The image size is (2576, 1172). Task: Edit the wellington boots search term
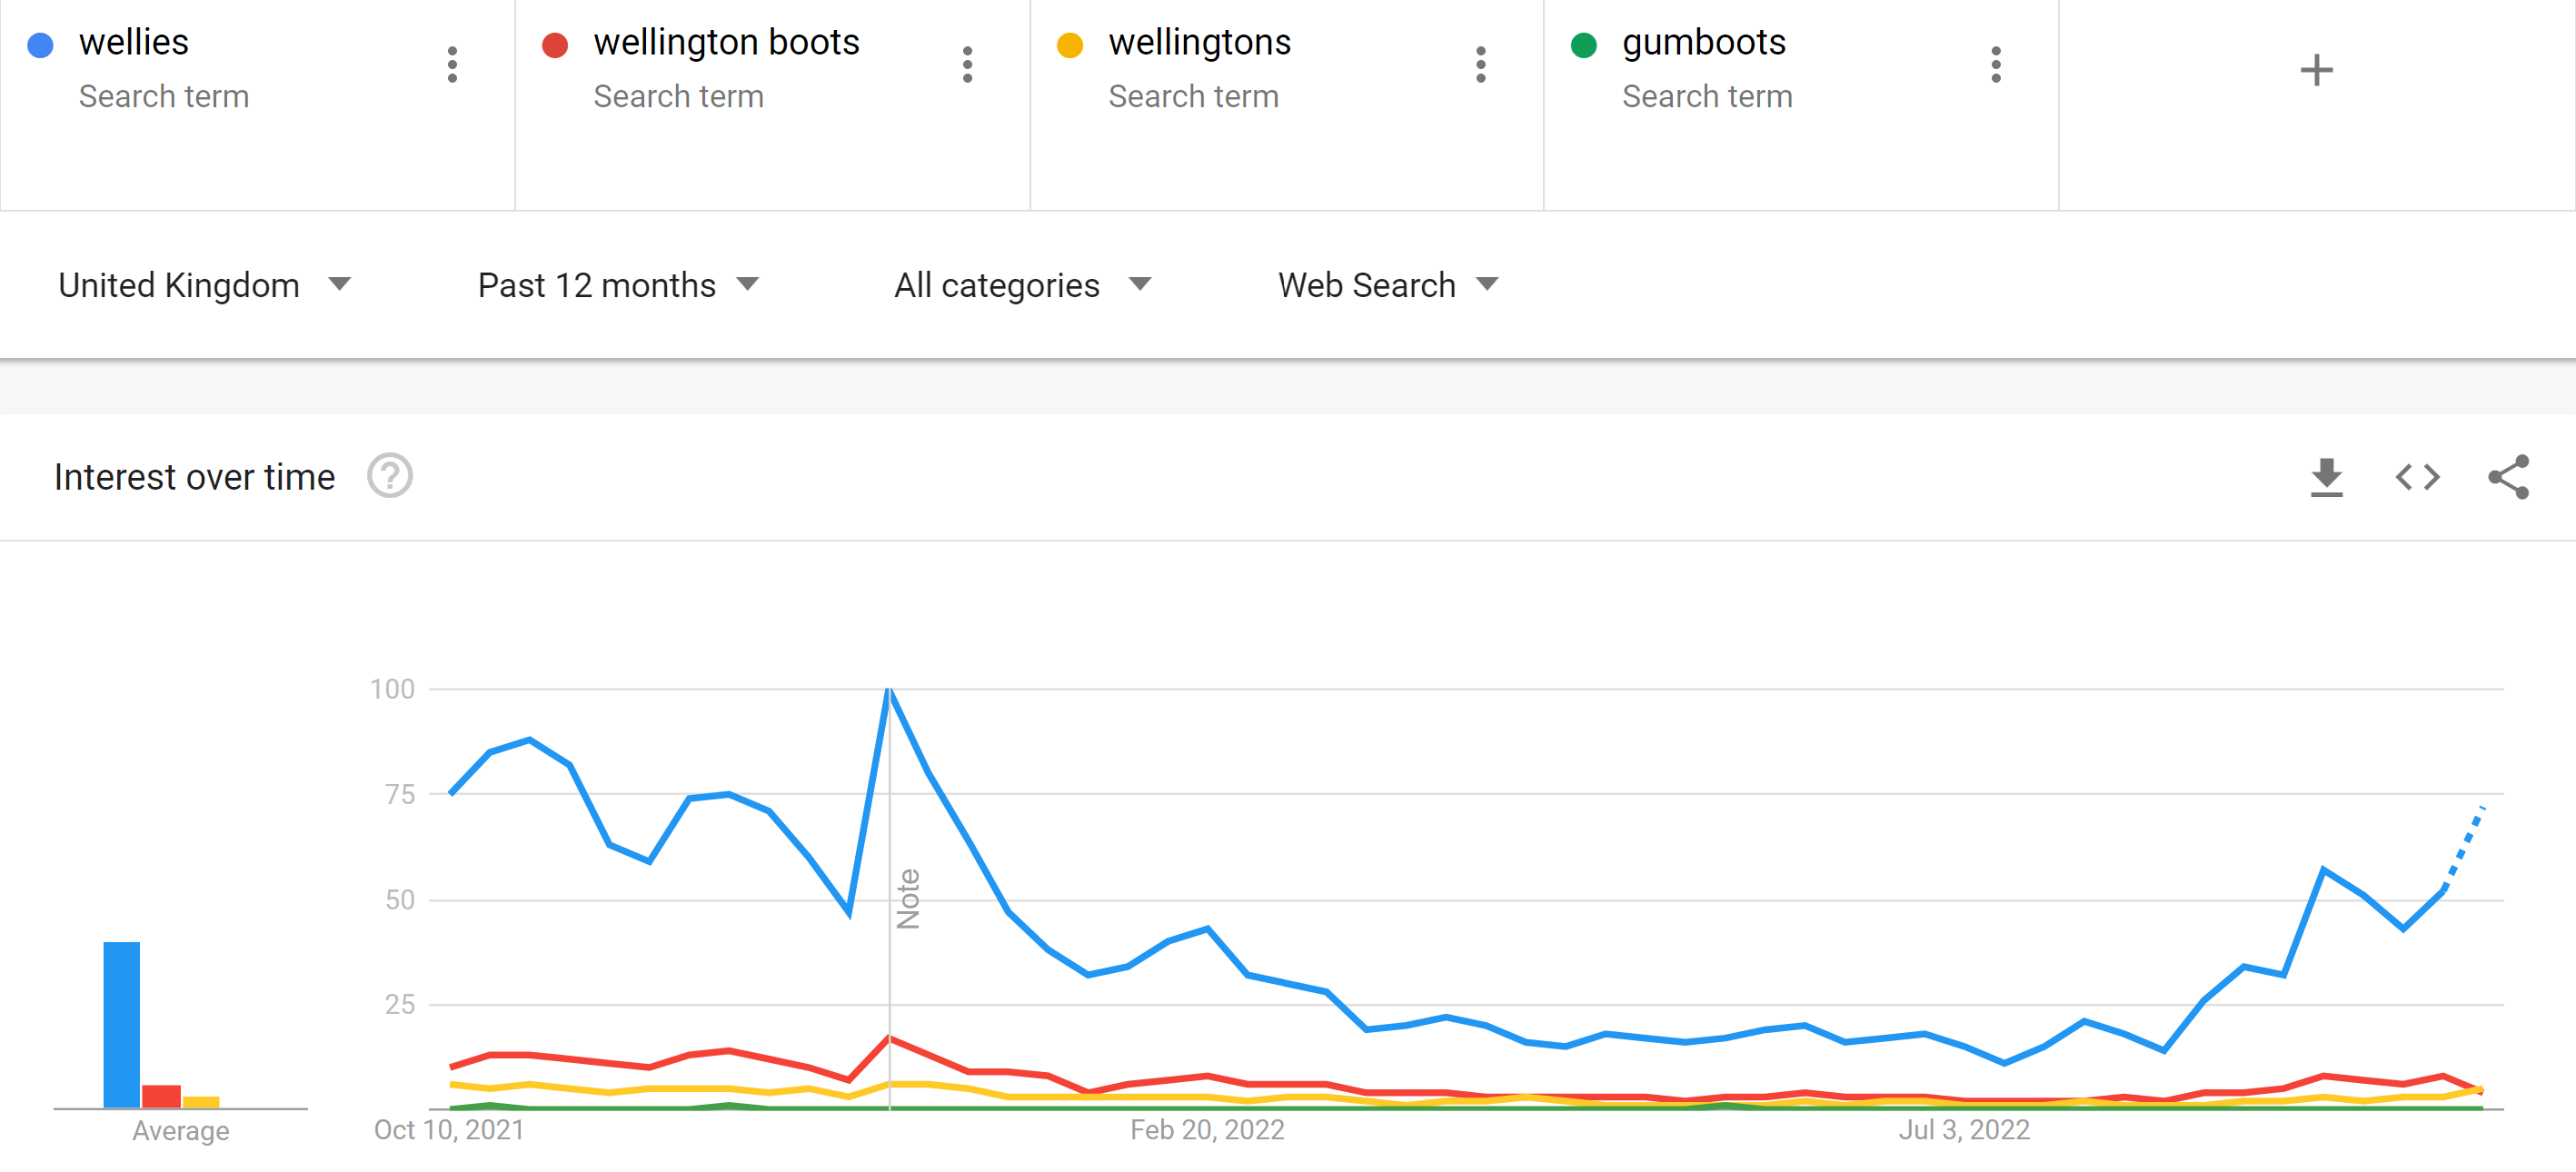tap(726, 43)
